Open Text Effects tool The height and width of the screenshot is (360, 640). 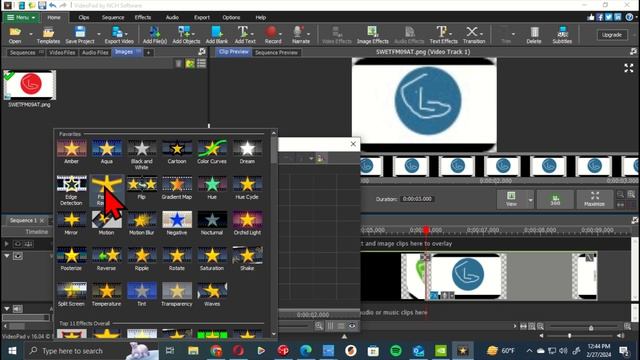pos(443,35)
